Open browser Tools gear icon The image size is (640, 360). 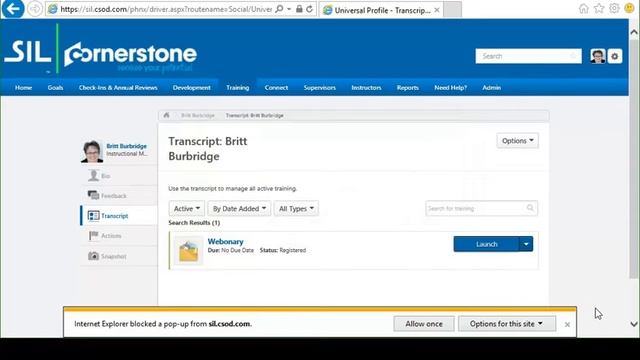[614, 9]
